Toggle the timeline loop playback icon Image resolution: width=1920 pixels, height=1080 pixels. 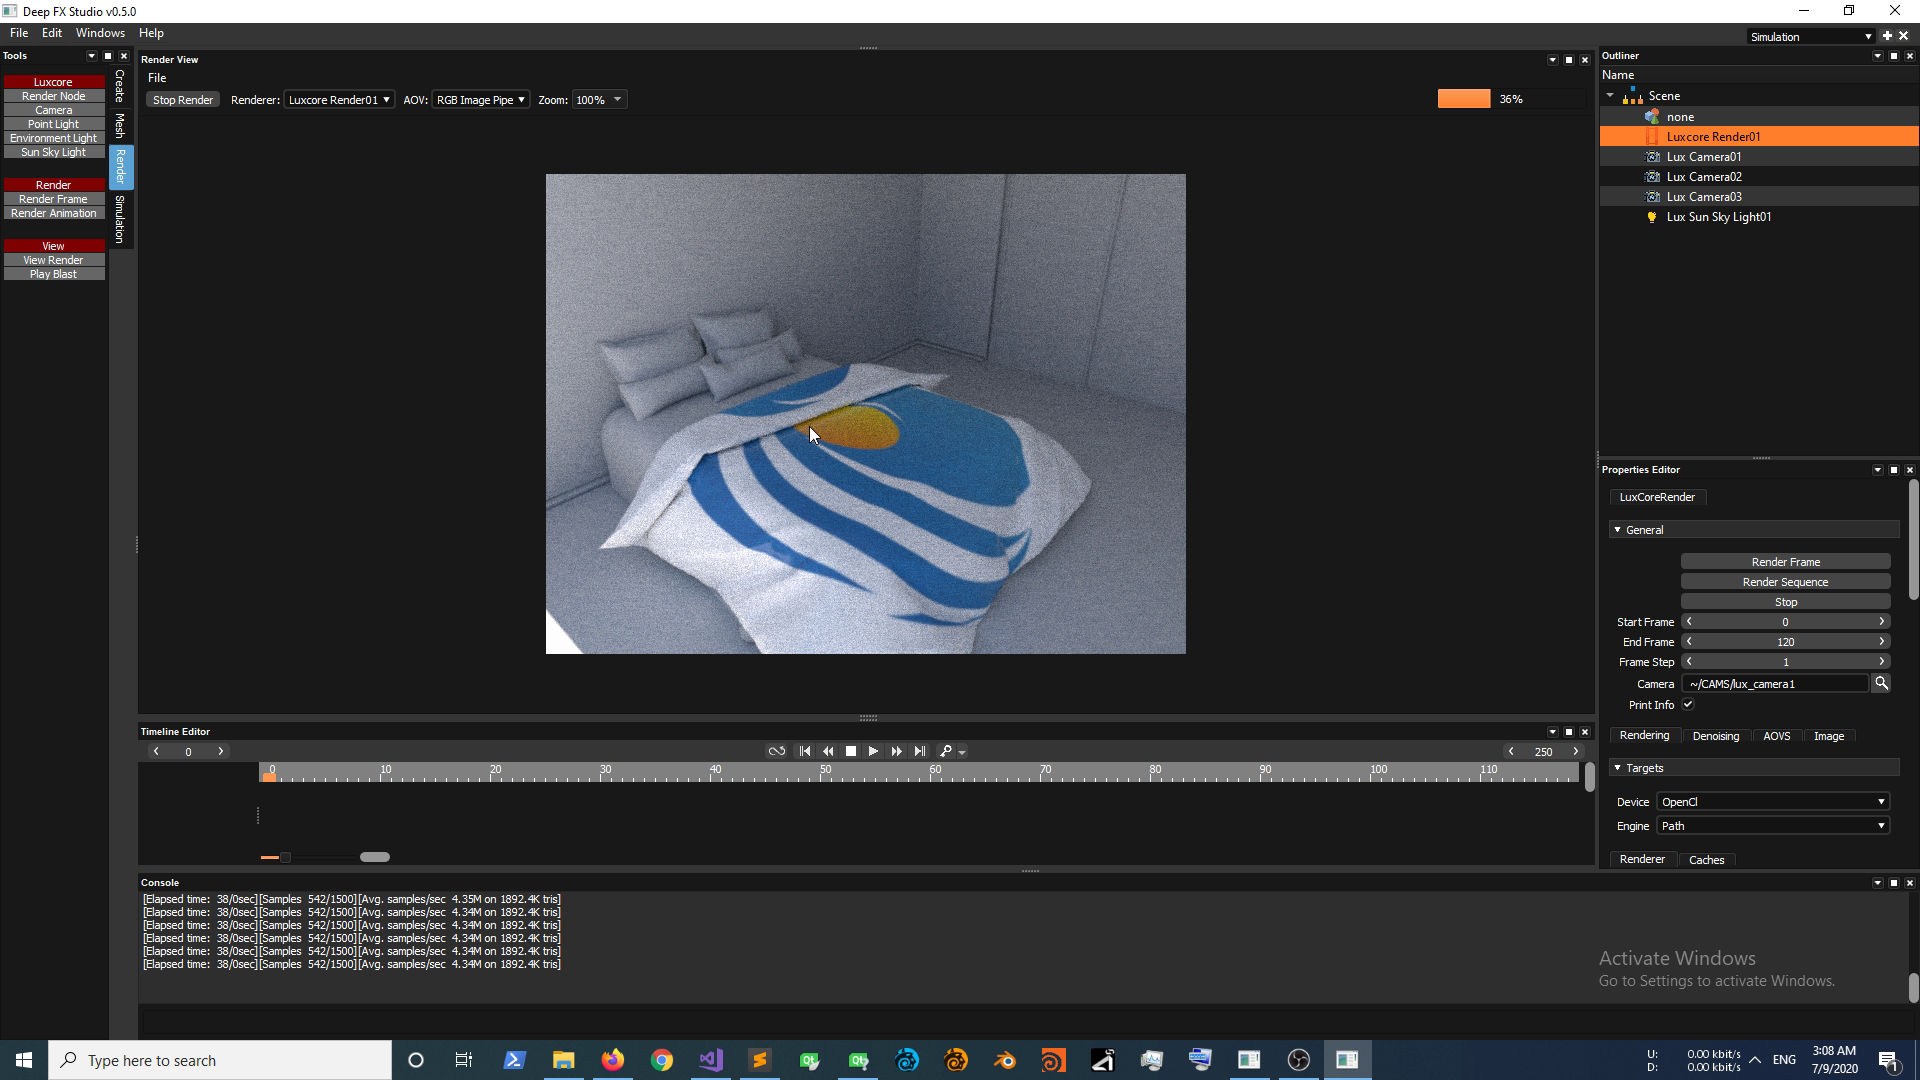point(776,751)
